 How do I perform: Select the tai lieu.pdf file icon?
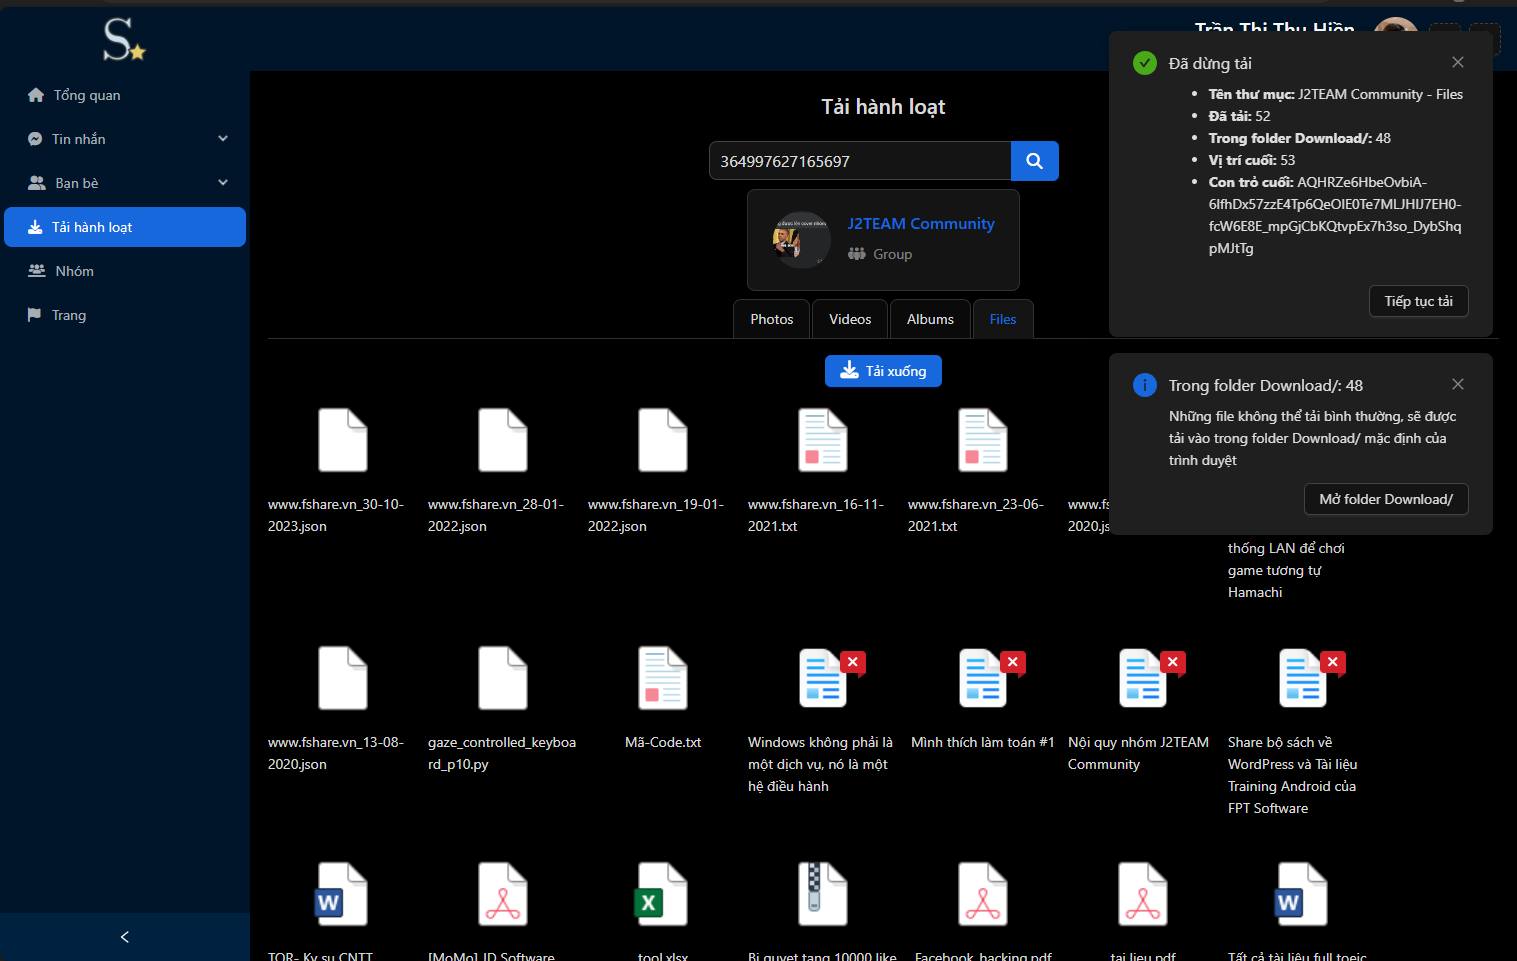1143,894
